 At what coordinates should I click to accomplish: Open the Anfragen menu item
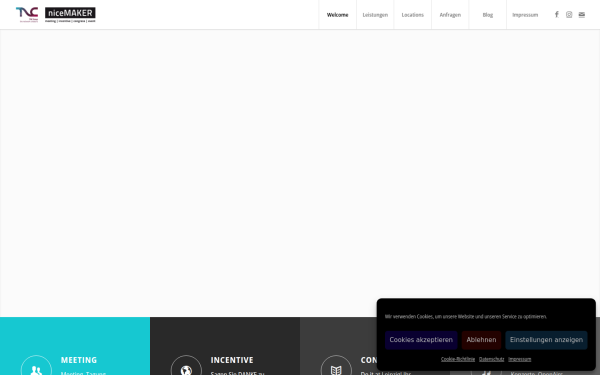click(x=450, y=15)
